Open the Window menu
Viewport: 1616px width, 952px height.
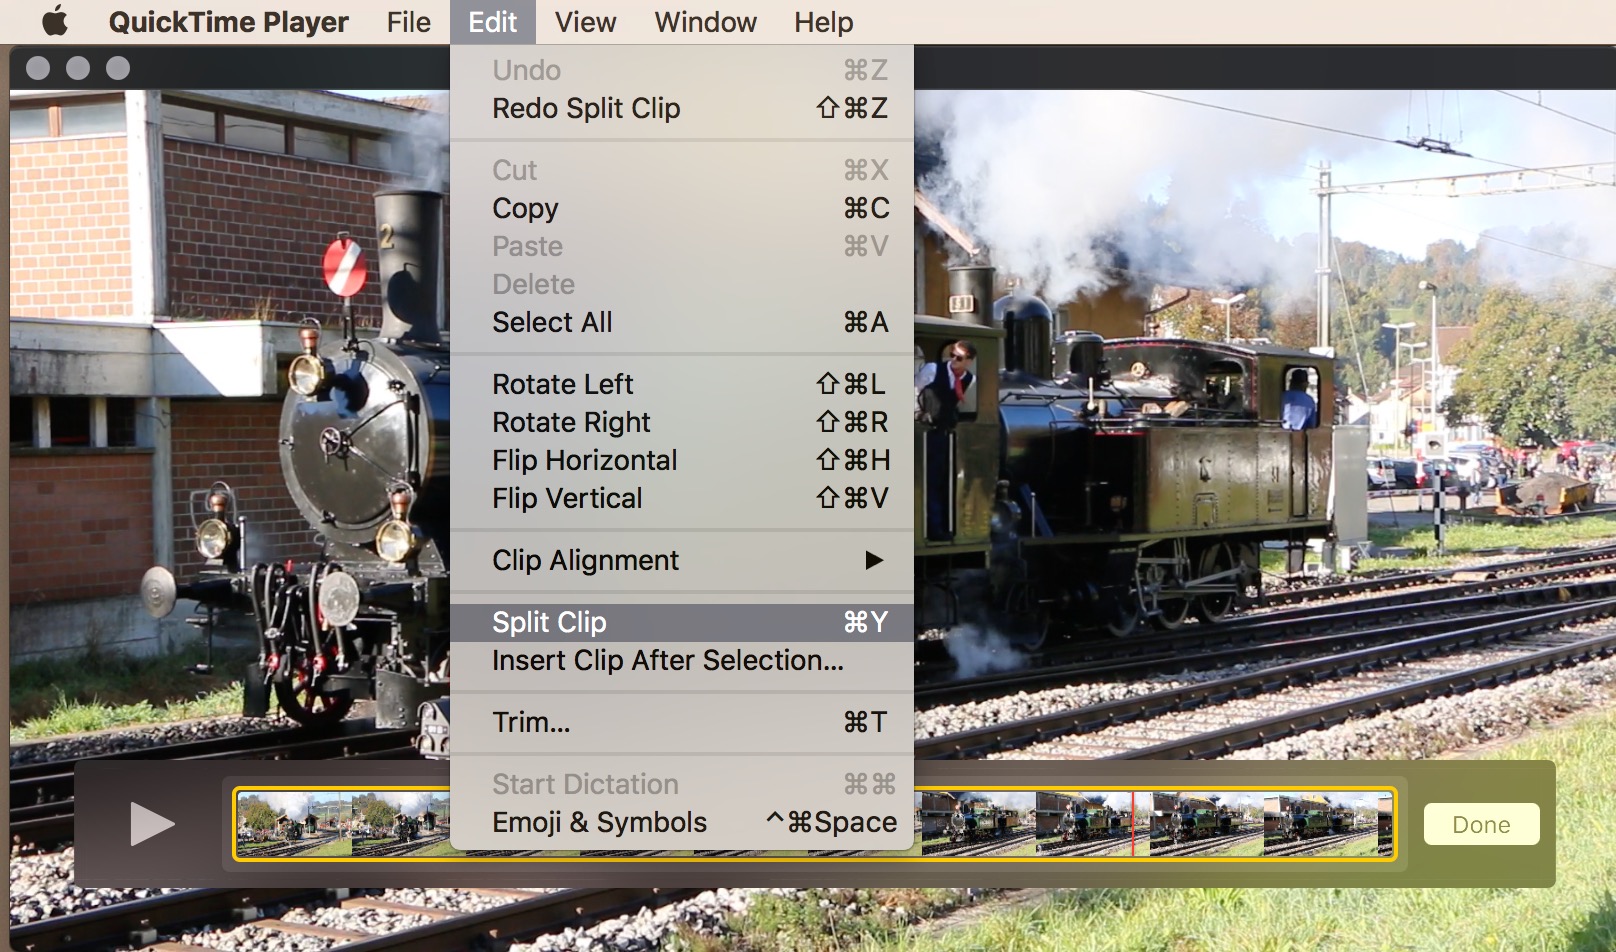coord(705,22)
